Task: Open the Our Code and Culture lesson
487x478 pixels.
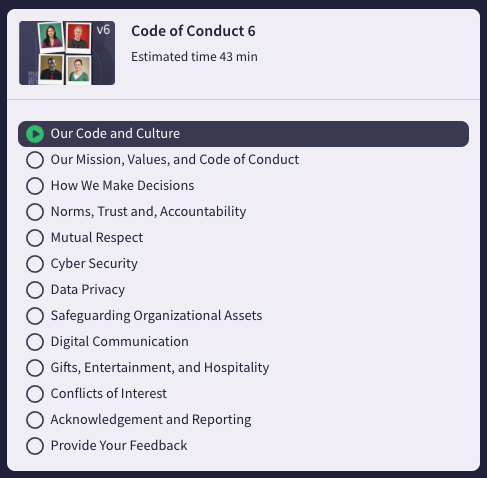Action: click(x=243, y=134)
